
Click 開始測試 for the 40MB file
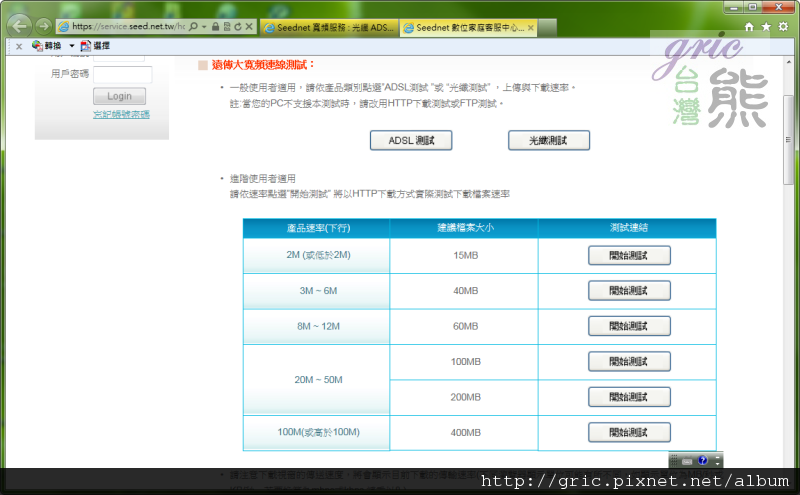click(629, 291)
